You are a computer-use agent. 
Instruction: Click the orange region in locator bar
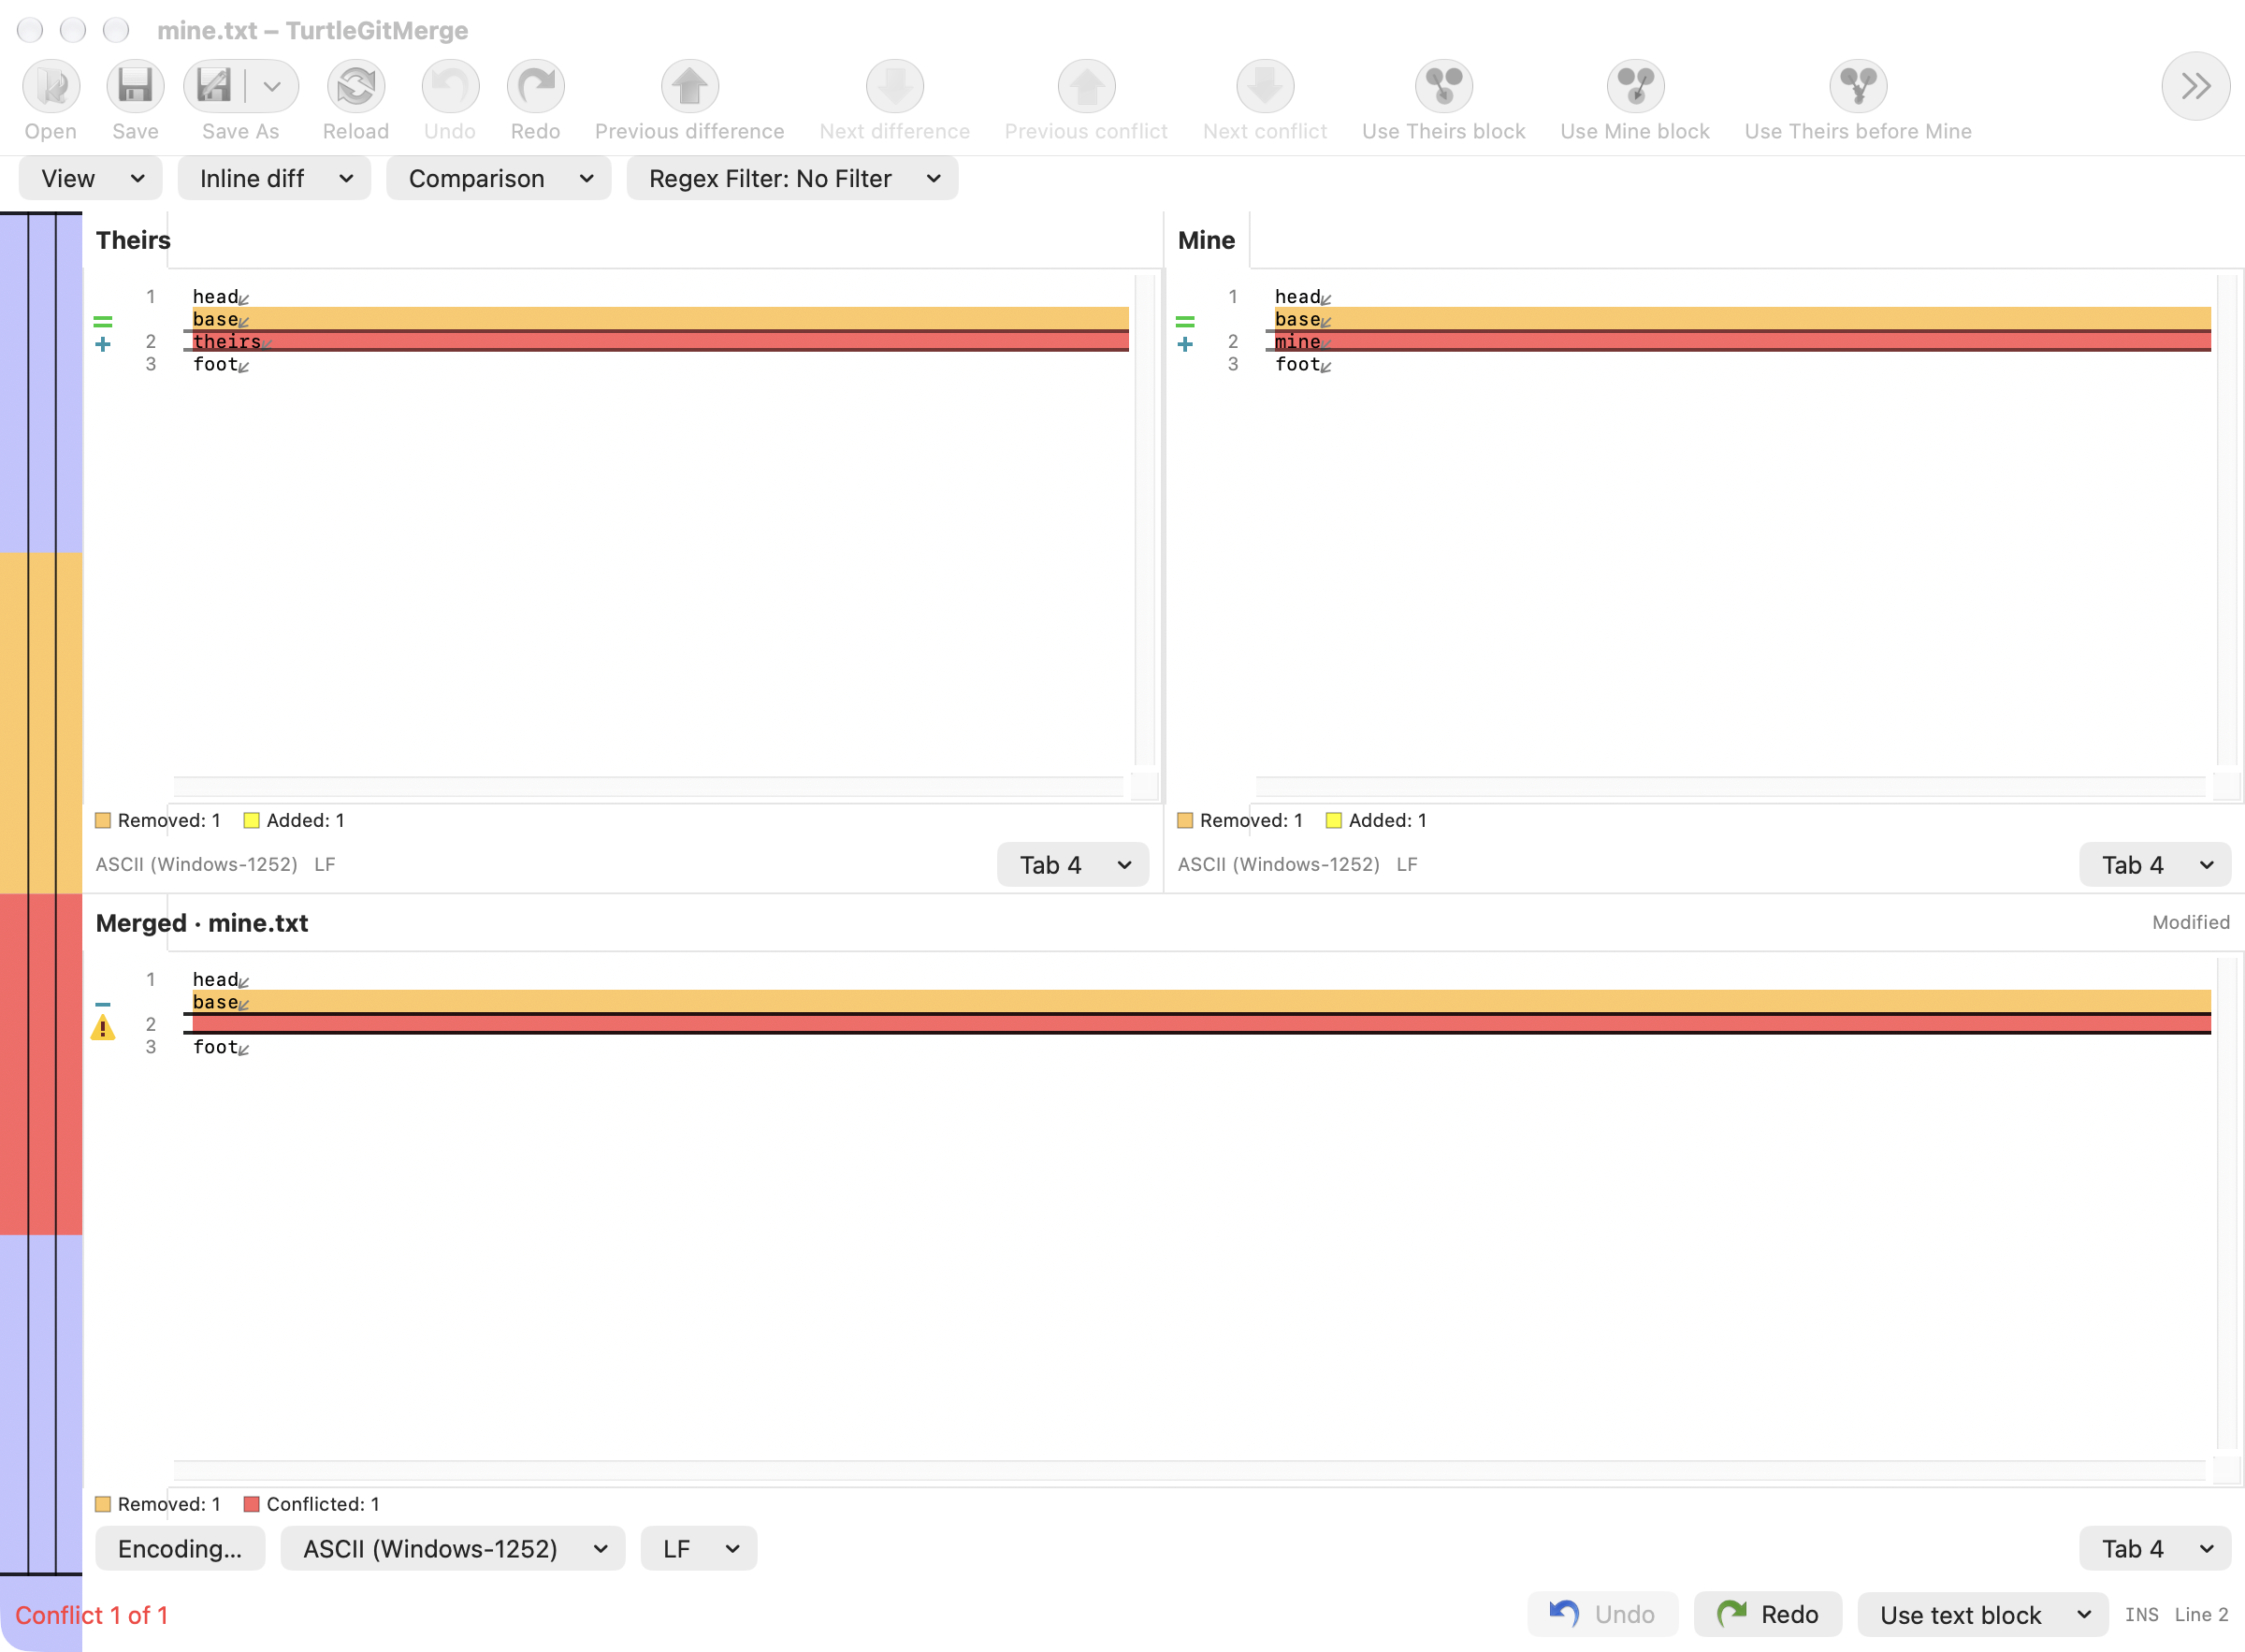pyautogui.click(x=41, y=723)
